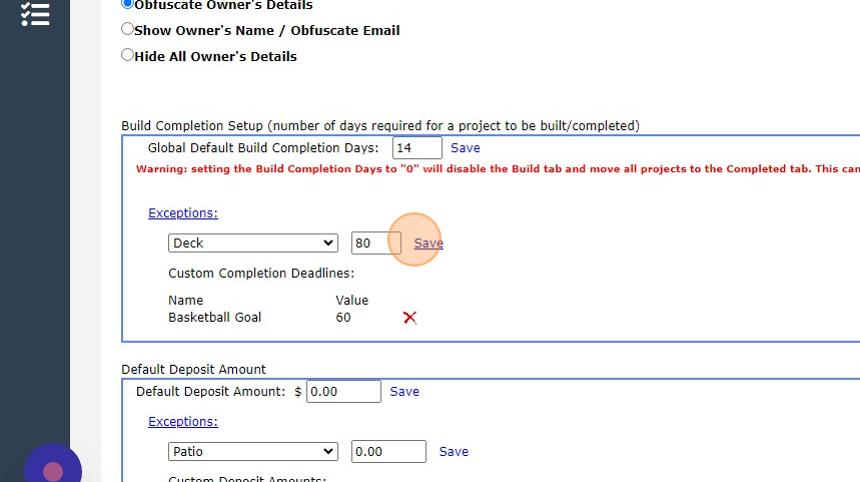Click the red Build Completion Days warning text
The image size is (860, 482).
coord(498,169)
